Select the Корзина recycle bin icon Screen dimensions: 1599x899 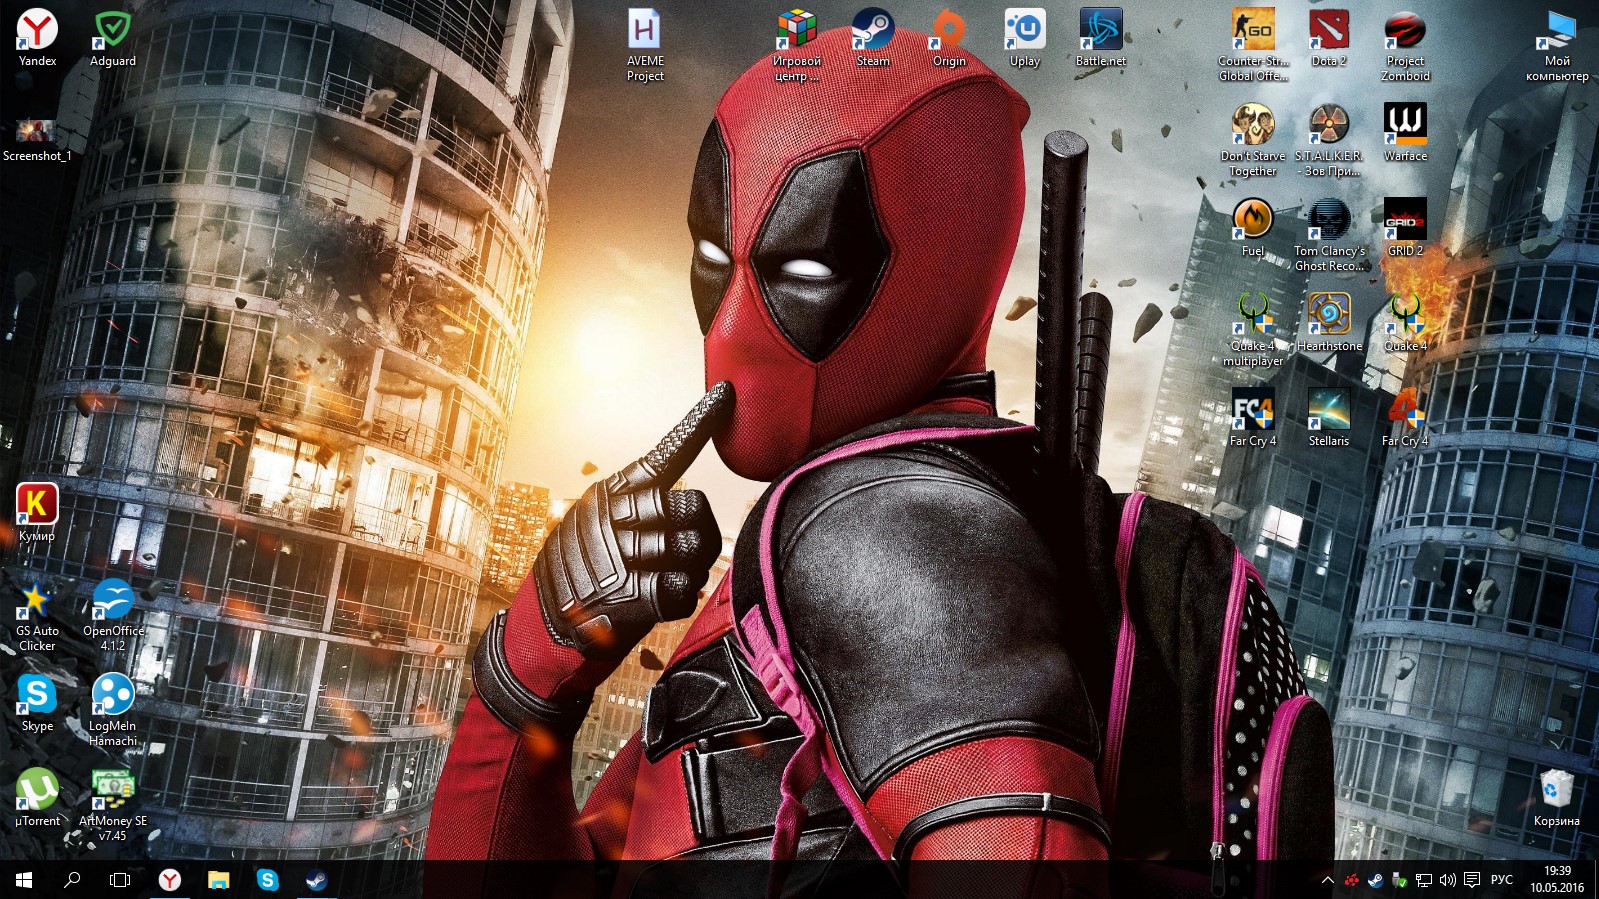point(1557,798)
